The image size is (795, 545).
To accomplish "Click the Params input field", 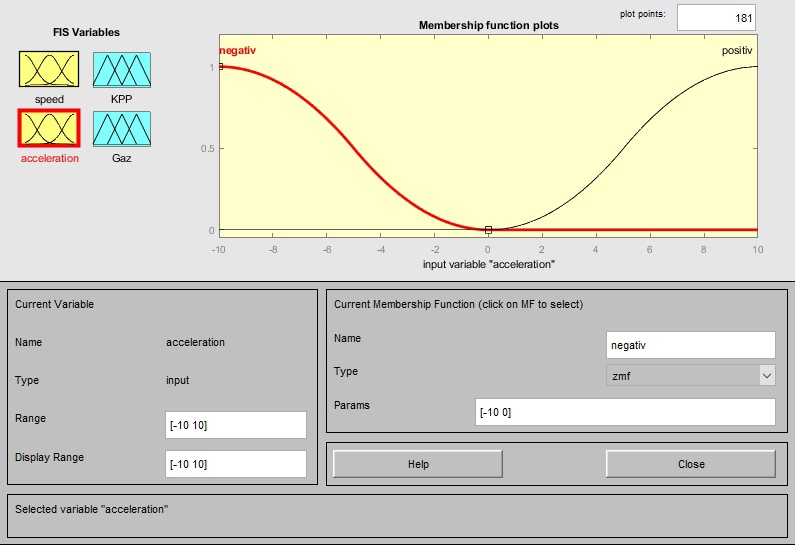I will tap(625, 412).
